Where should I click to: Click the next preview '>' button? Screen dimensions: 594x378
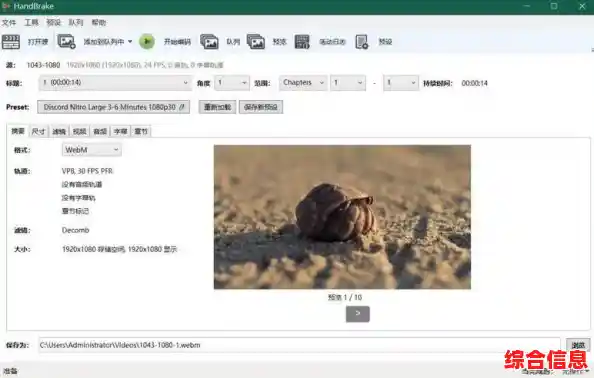[x=358, y=314]
